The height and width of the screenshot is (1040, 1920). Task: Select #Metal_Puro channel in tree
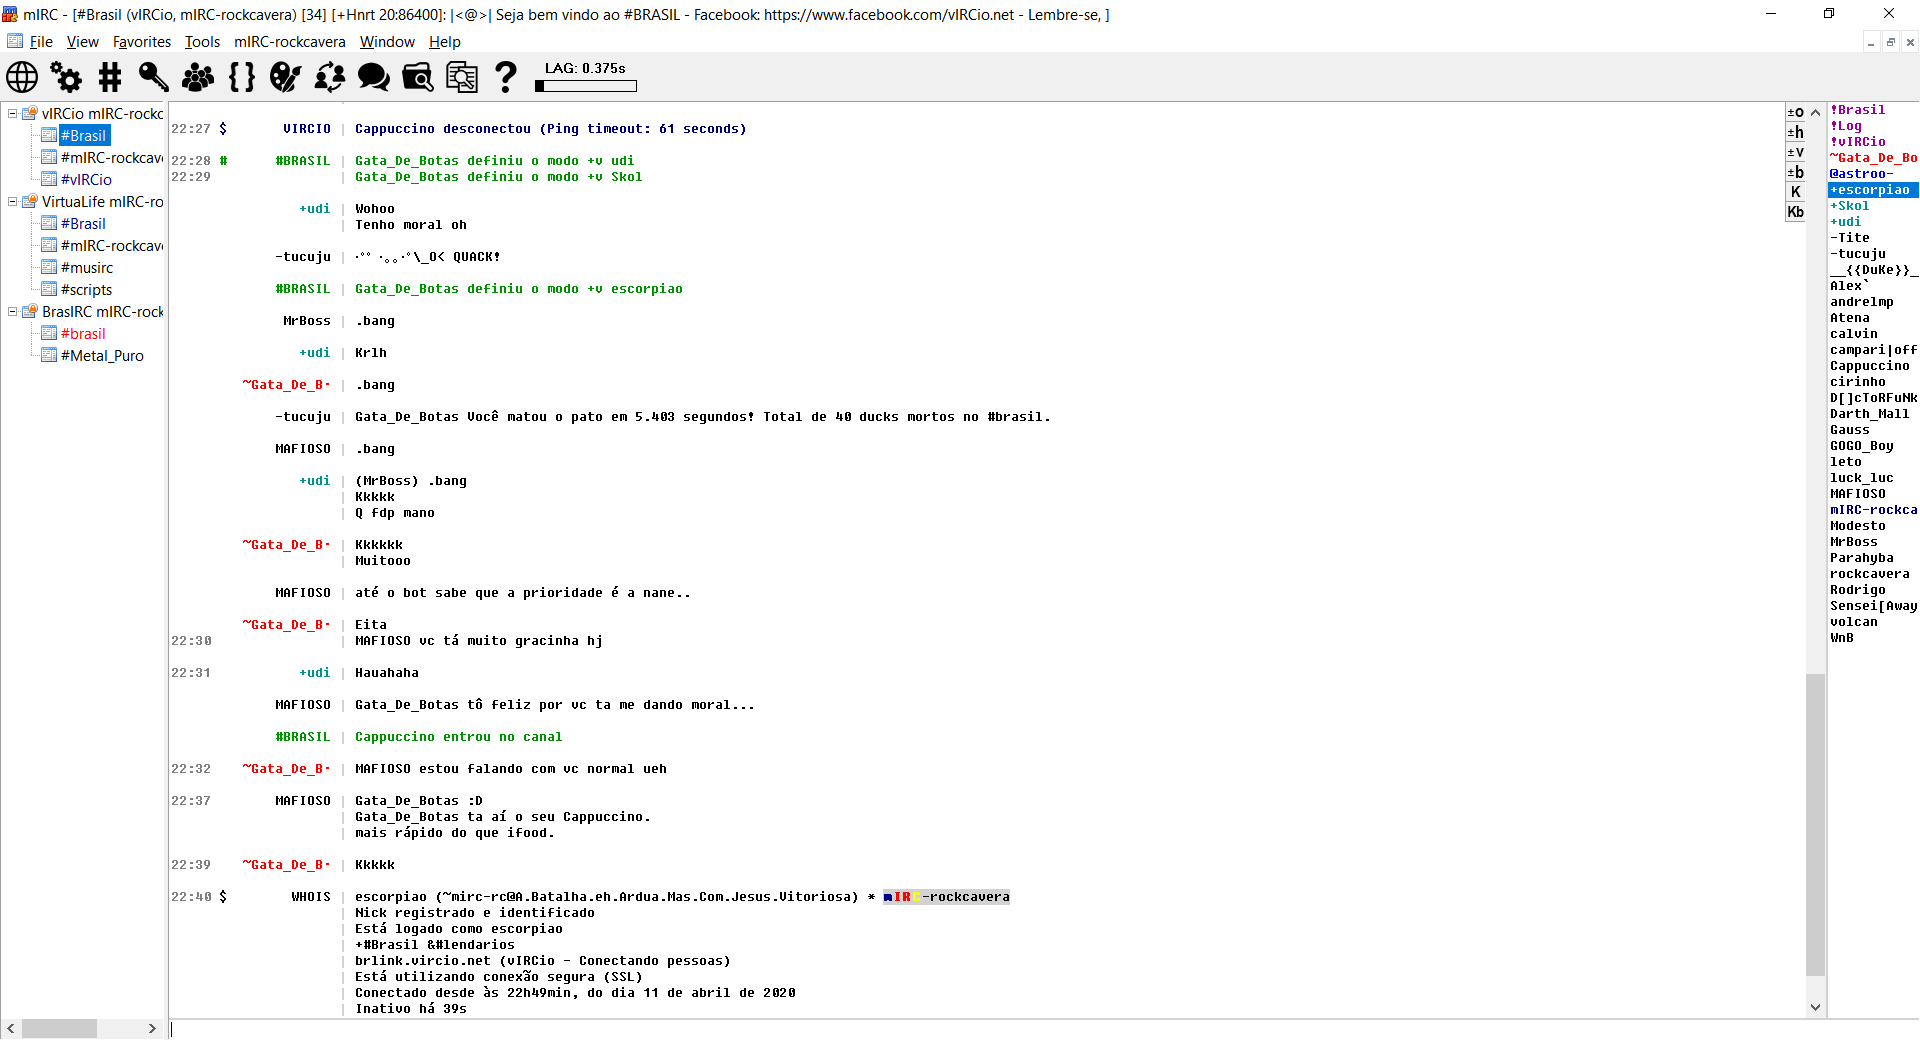[102, 356]
